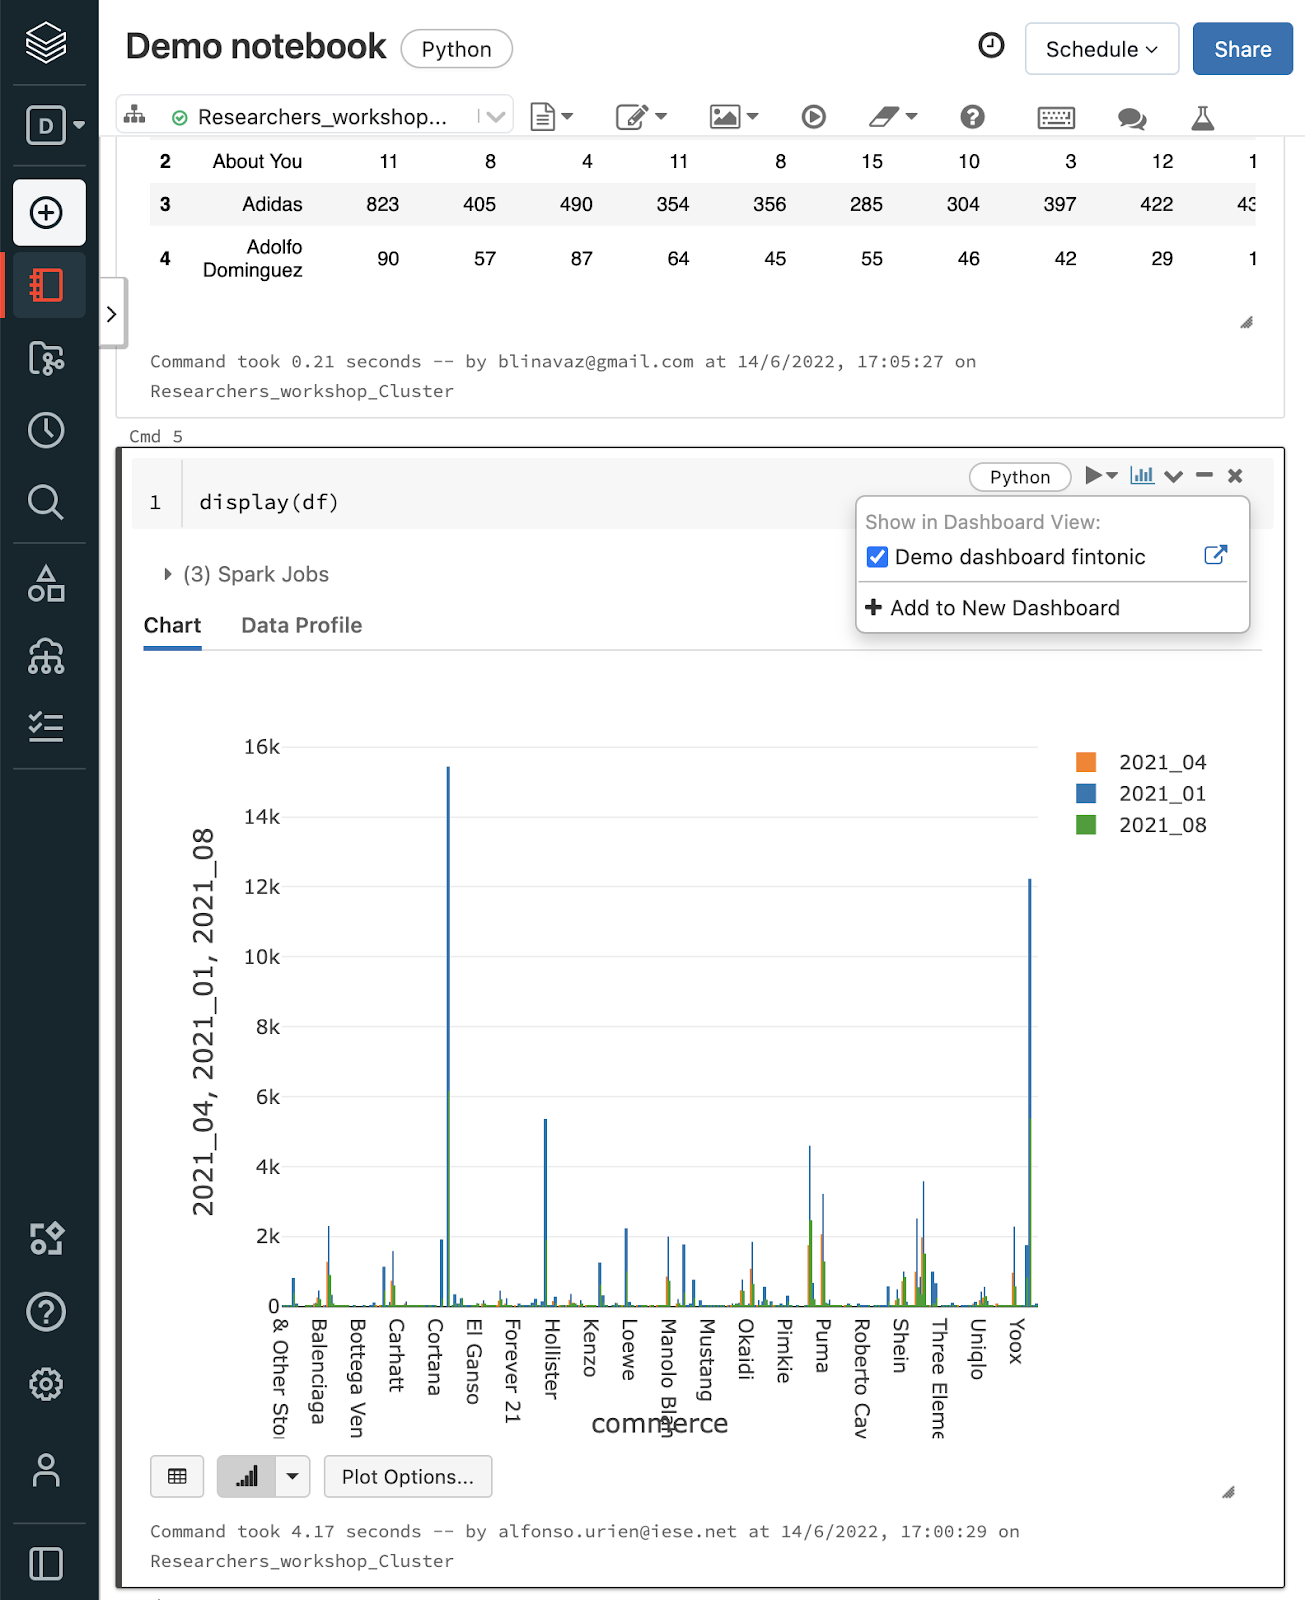Open Demo dashboard fintonic in new window
This screenshot has width=1305, height=1600.
1215,556
